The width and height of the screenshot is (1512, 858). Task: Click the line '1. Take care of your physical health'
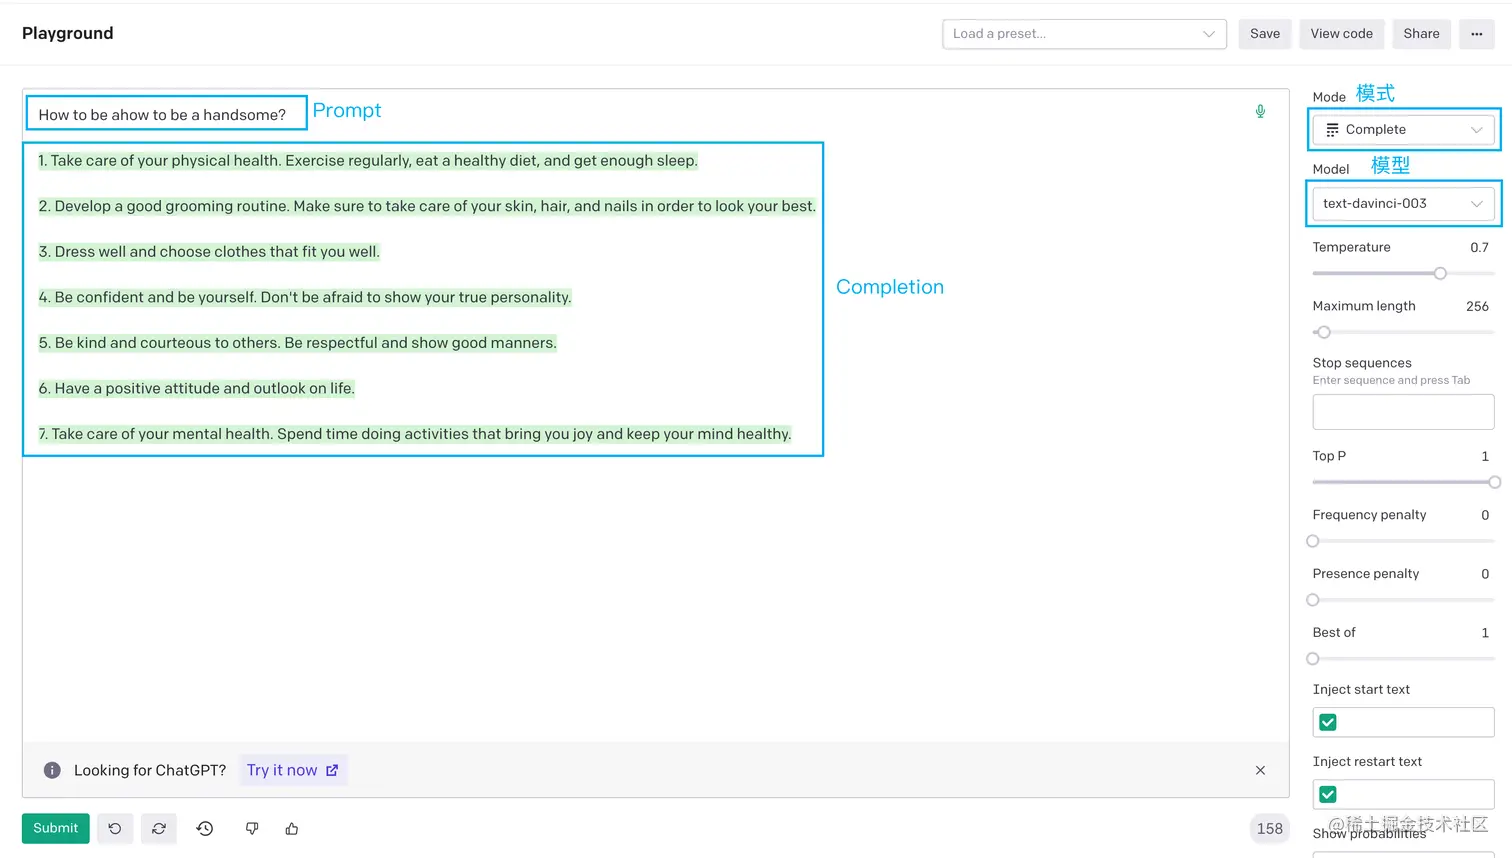tap(368, 161)
